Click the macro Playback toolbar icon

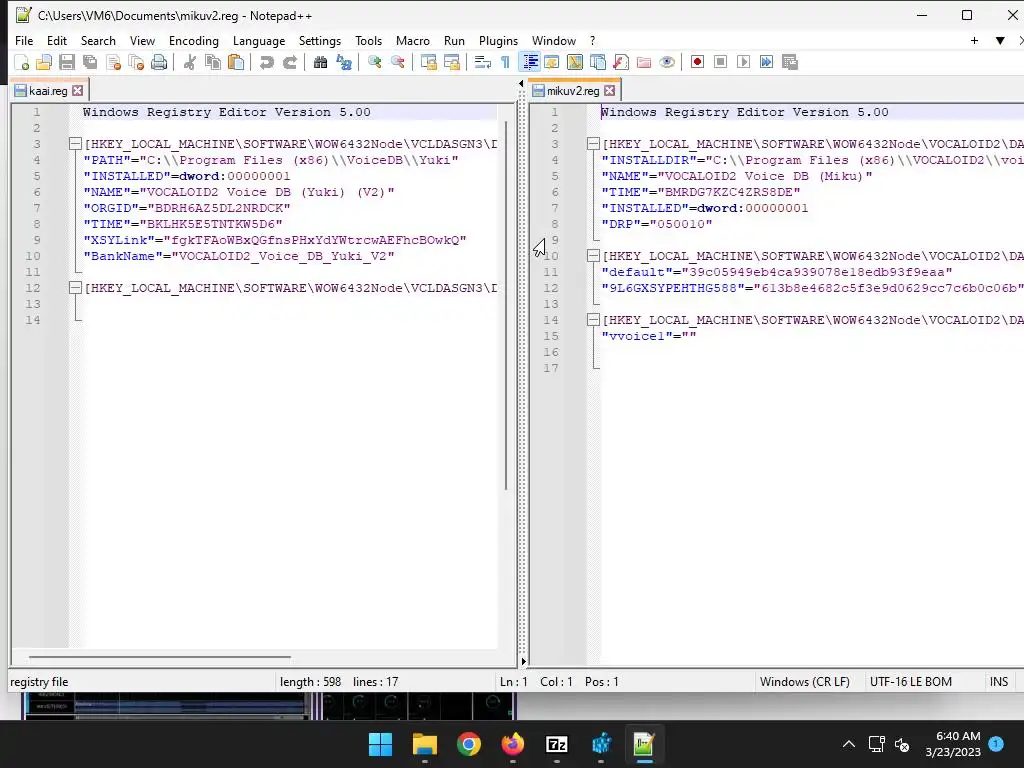[743, 62]
